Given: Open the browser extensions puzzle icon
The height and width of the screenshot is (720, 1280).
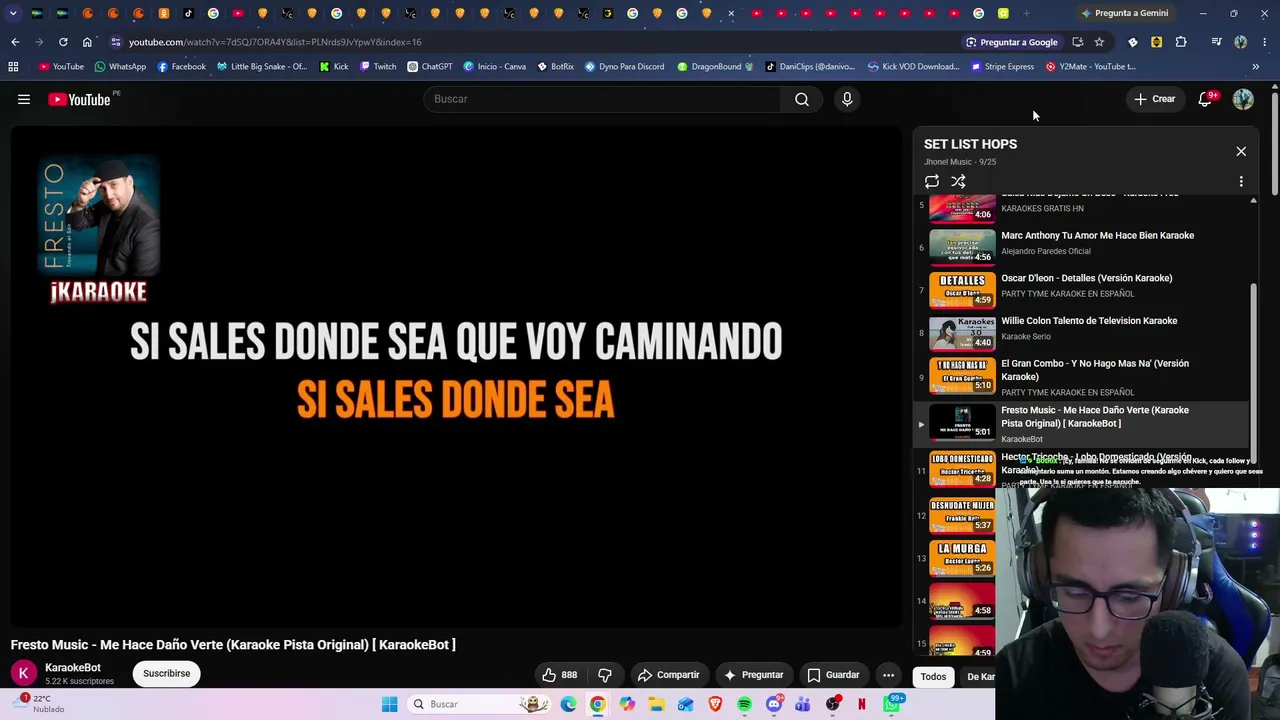Looking at the screenshot, I should (1181, 42).
